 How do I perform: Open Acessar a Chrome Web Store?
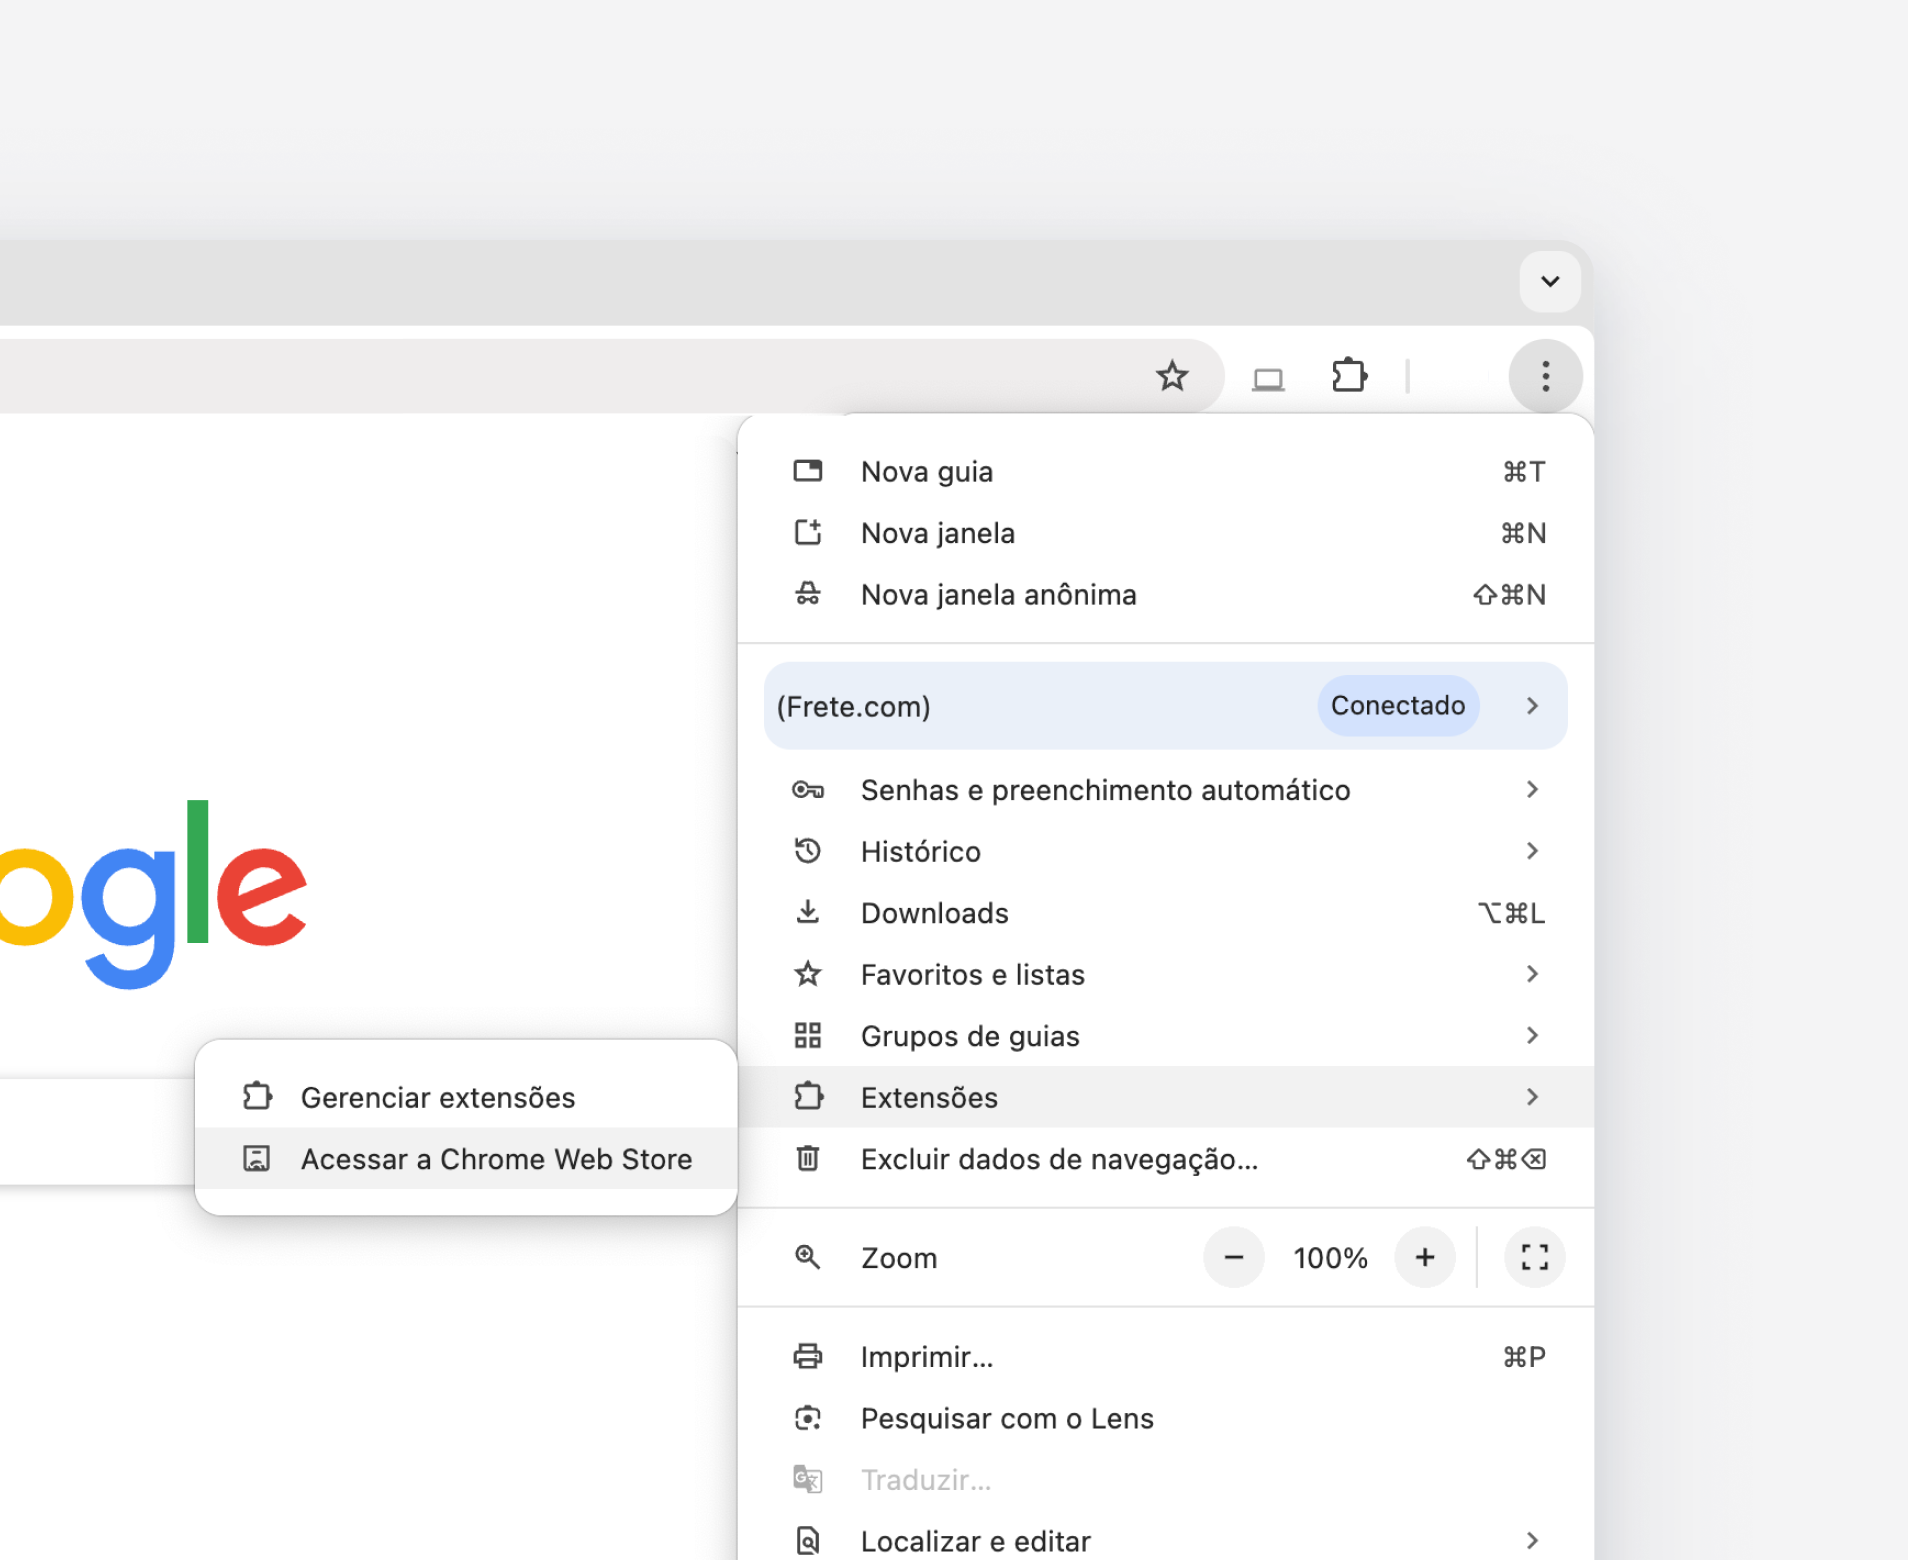click(496, 1159)
